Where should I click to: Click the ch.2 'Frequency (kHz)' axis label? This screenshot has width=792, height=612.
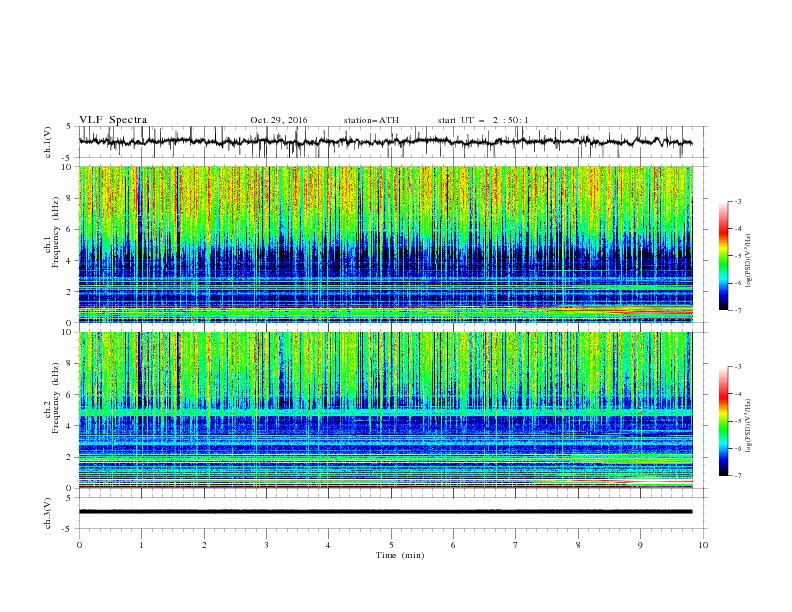tap(56, 398)
